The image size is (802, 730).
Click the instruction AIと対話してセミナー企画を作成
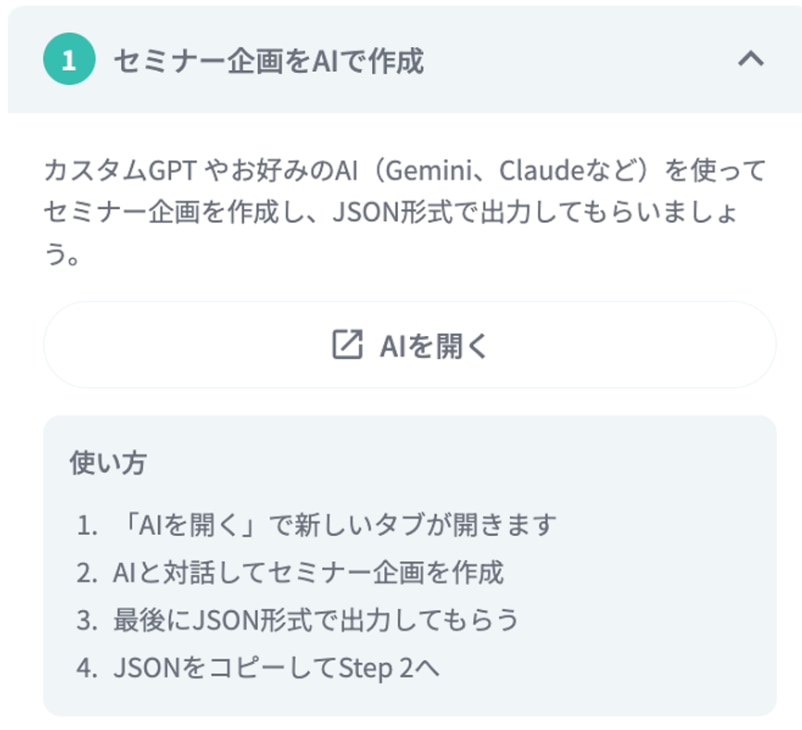[308, 572]
